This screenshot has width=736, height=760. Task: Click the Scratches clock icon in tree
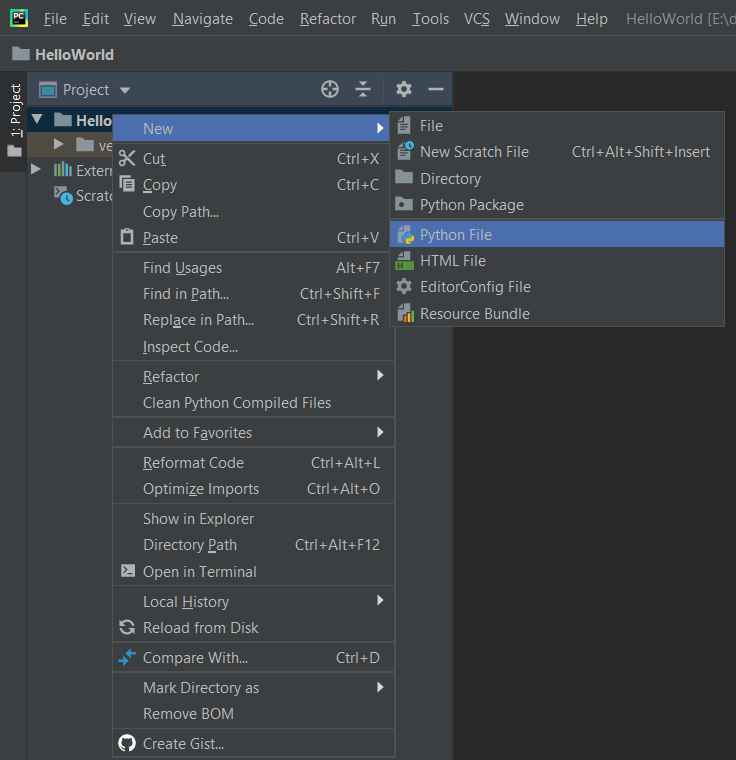(63, 195)
